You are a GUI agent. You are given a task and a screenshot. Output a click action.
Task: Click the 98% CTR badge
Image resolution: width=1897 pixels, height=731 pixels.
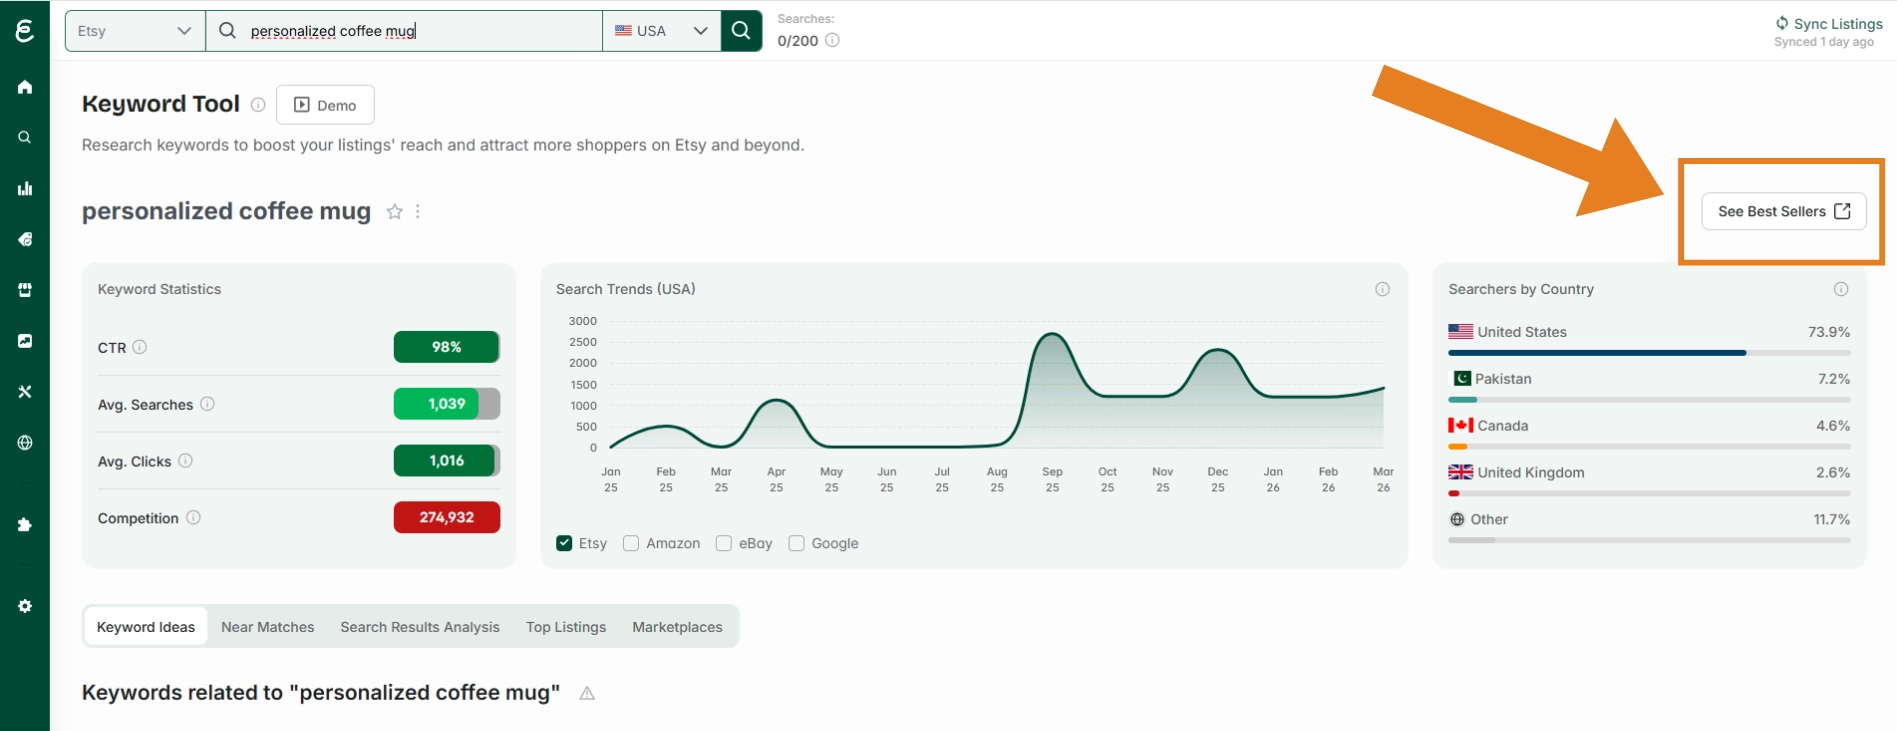pyautogui.click(x=447, y=347)
